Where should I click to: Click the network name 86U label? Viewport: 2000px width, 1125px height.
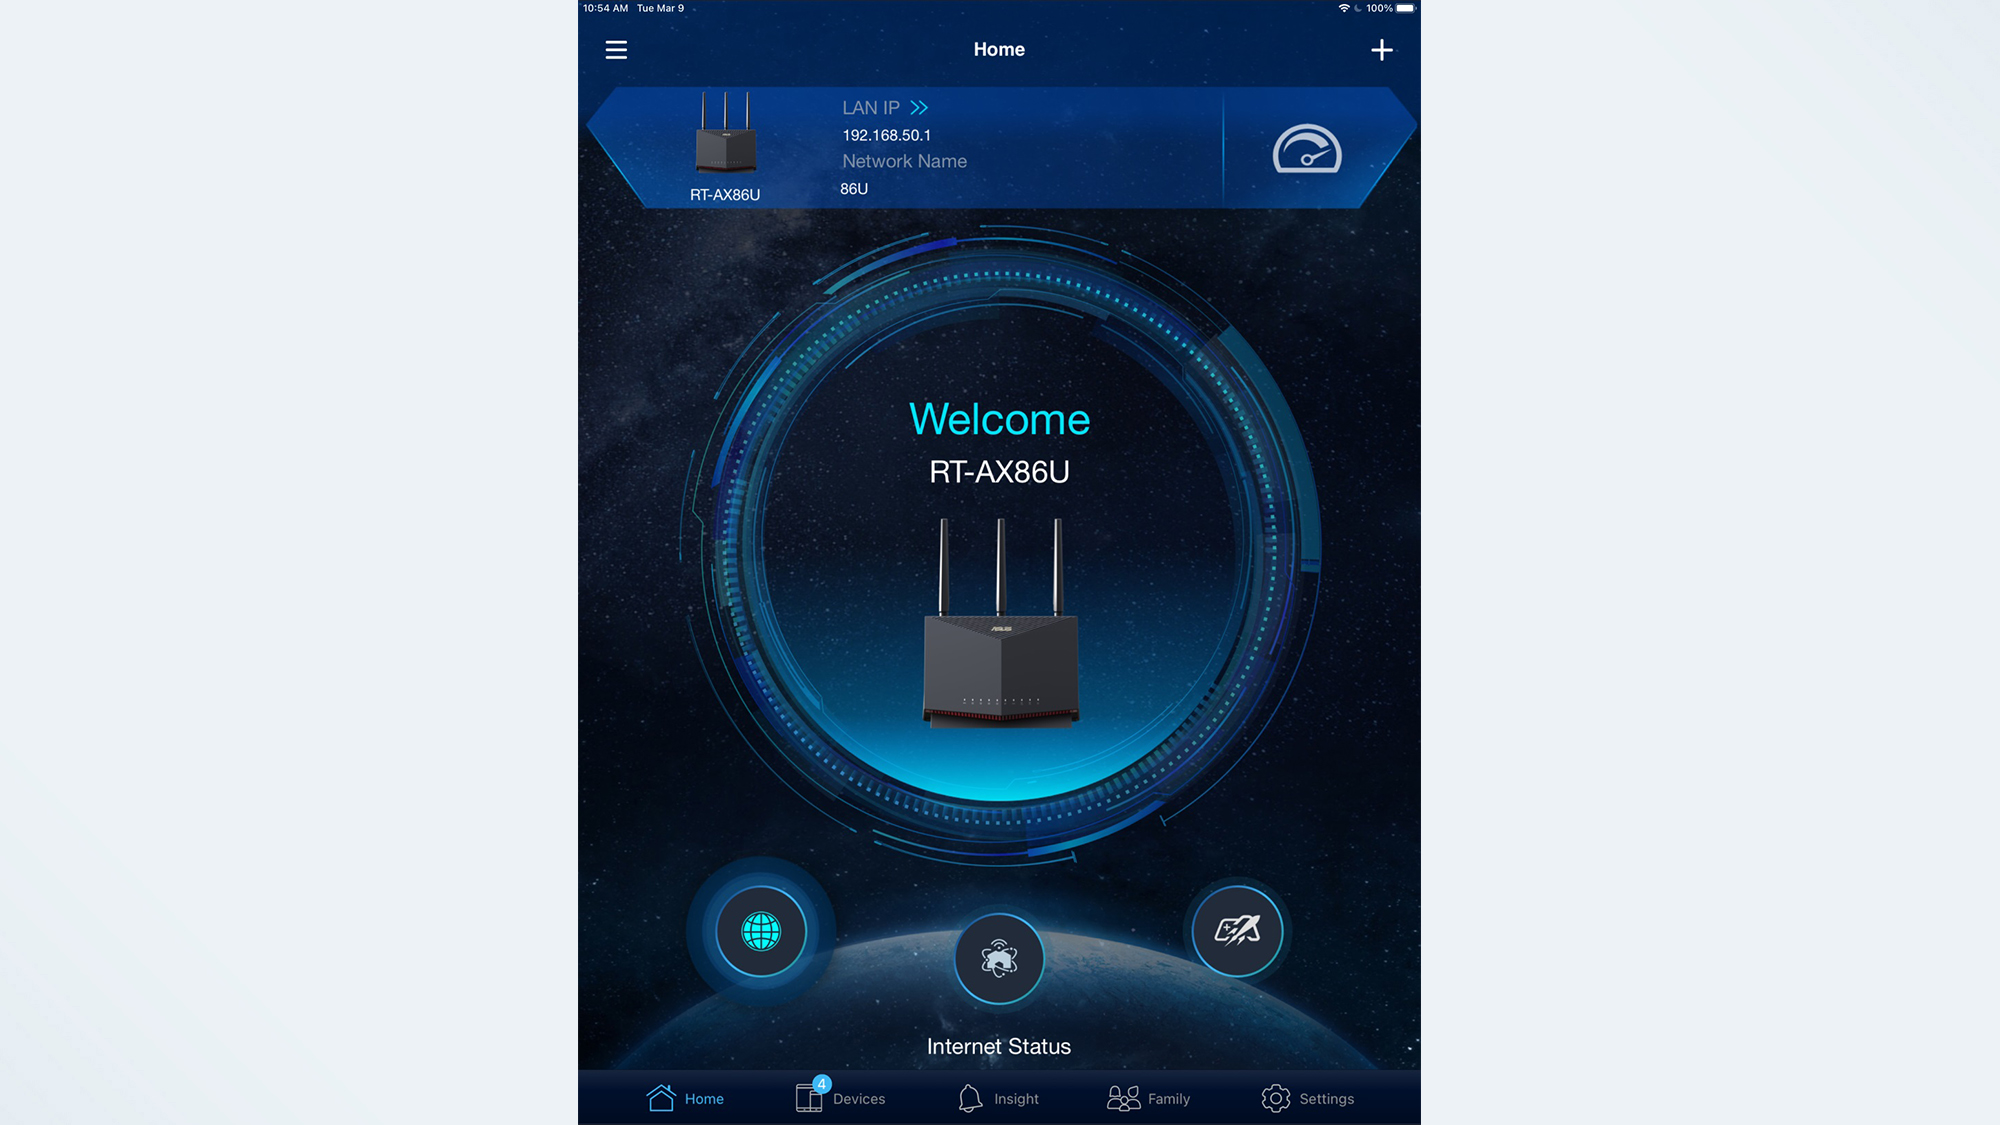click(854, 188)
